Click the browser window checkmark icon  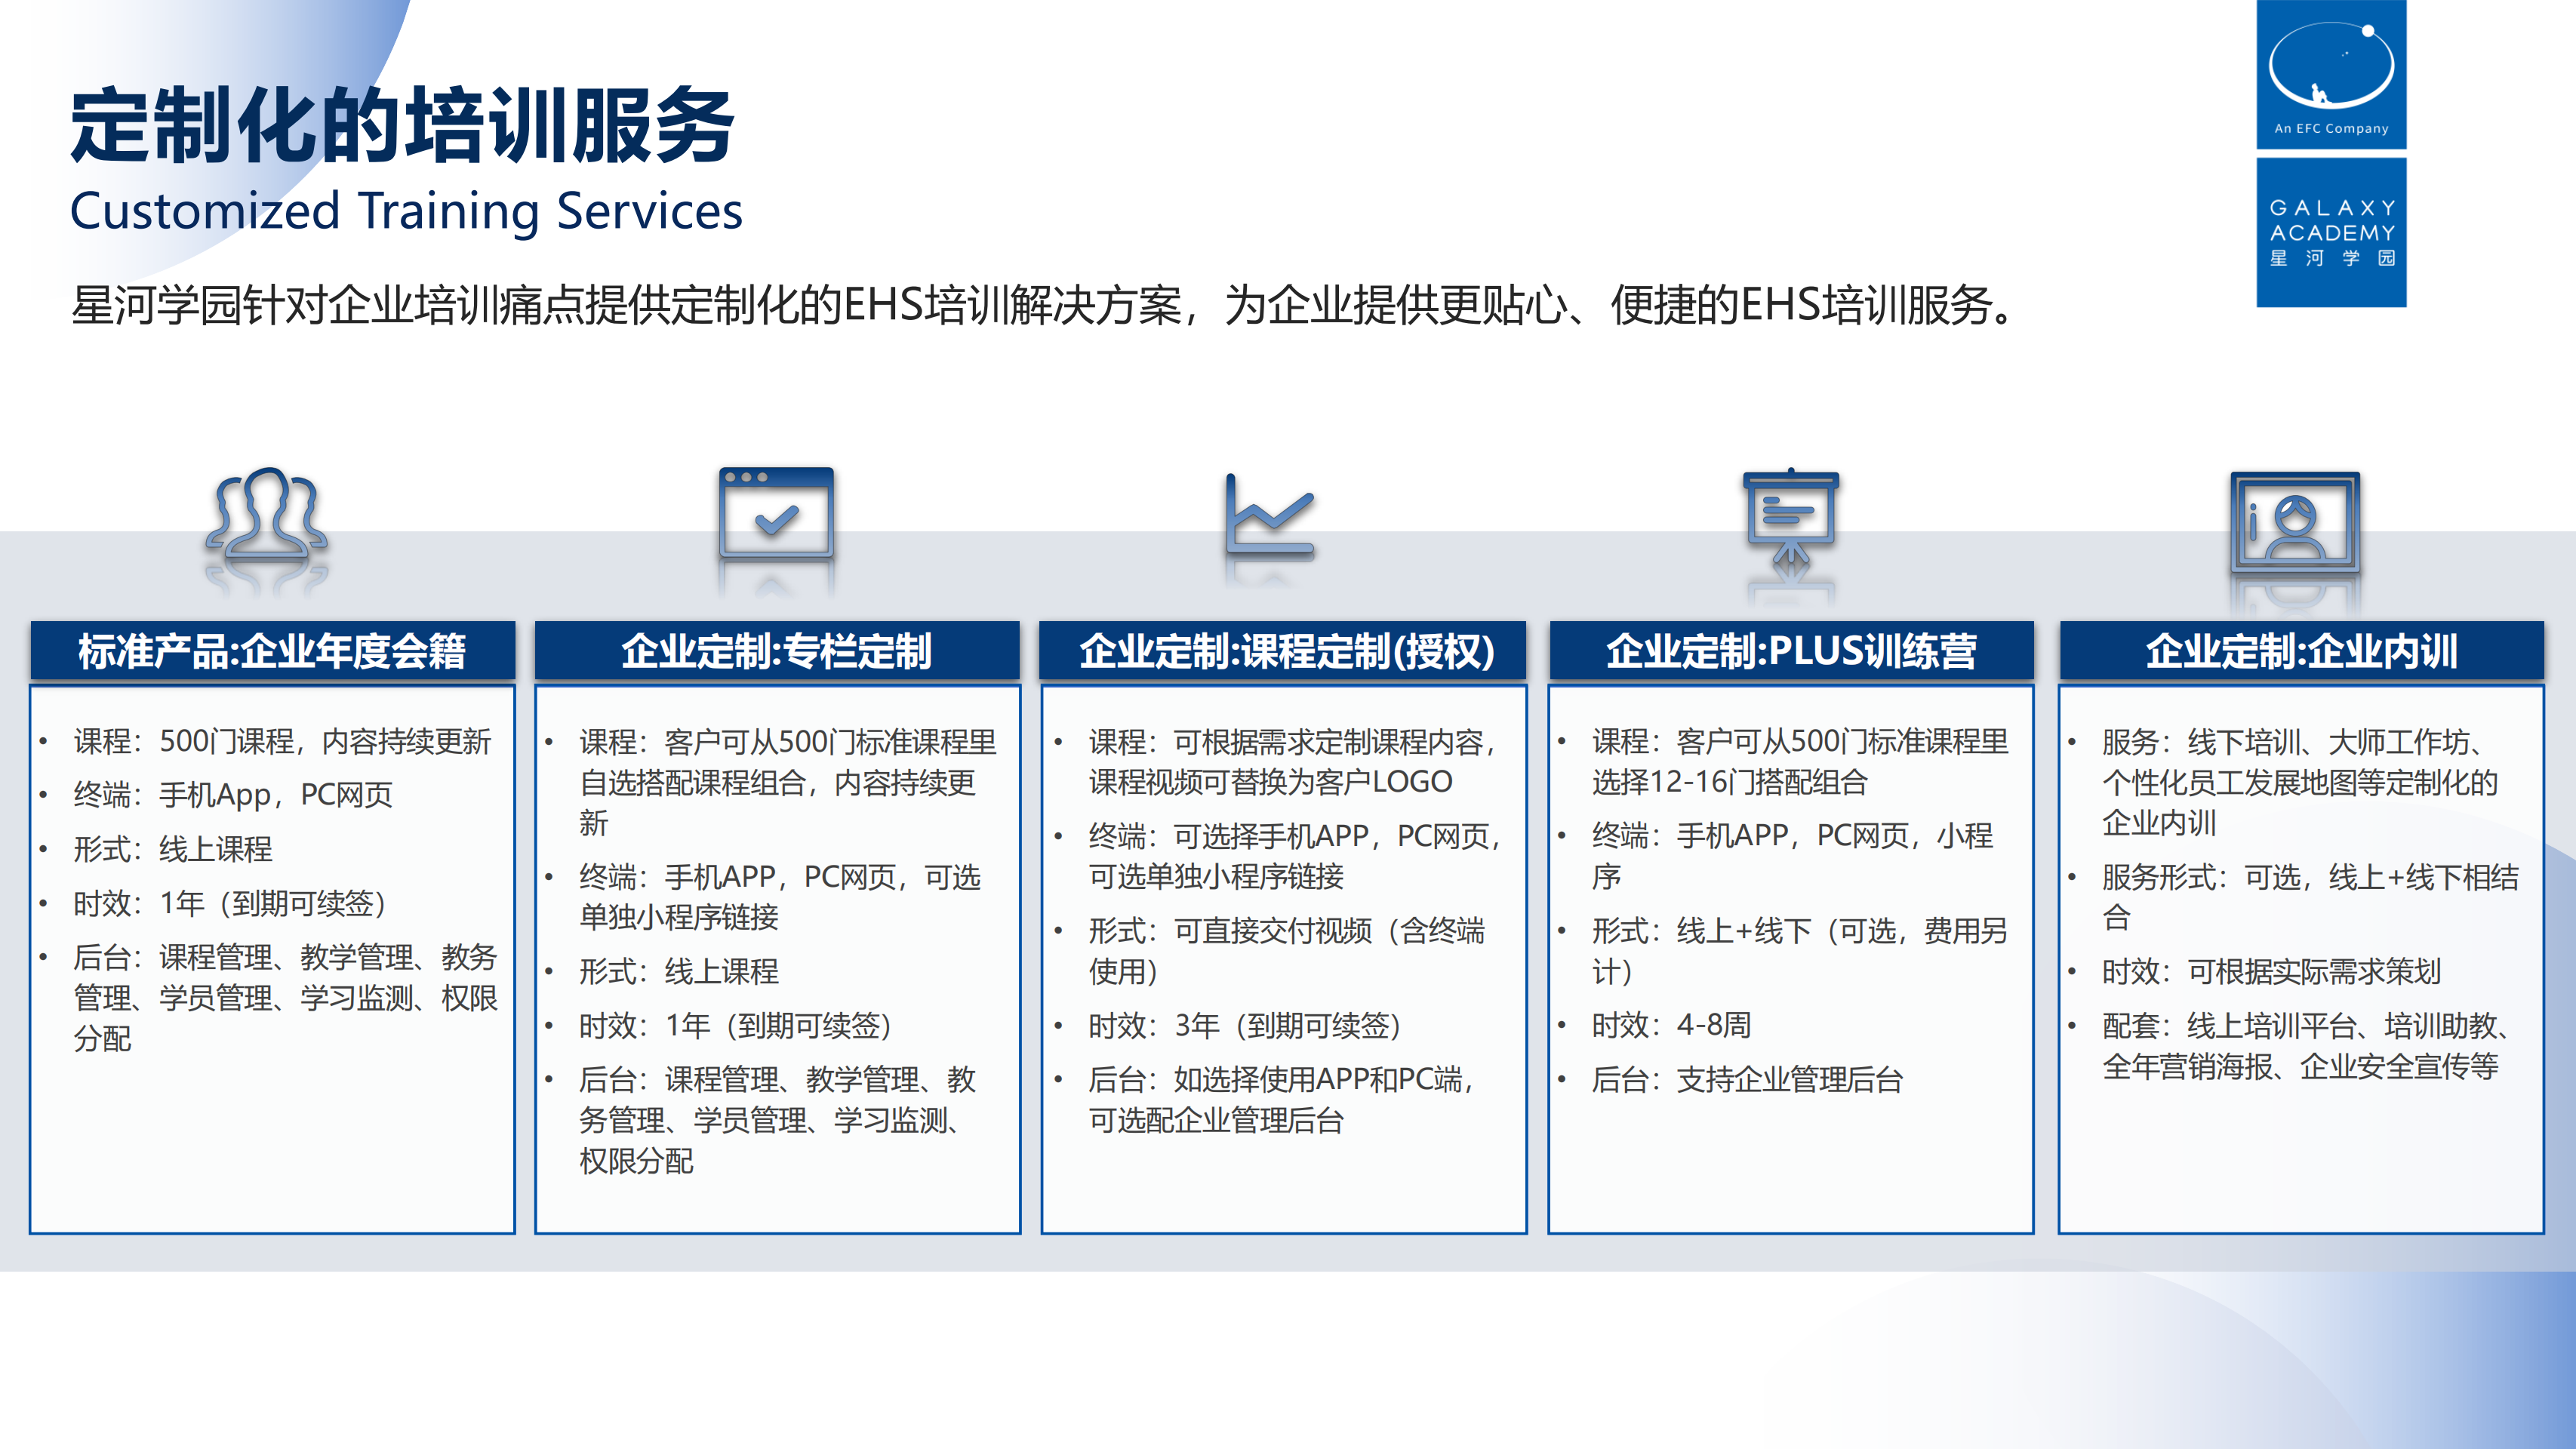776,512
